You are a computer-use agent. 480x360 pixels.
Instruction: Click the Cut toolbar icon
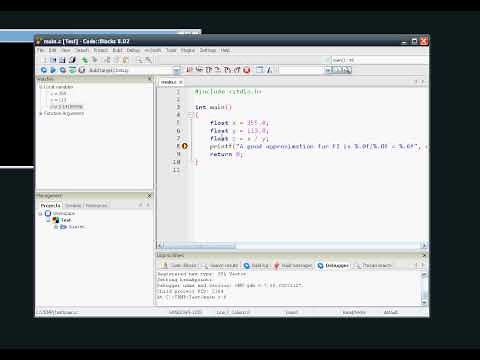click(x=107, y=60)
